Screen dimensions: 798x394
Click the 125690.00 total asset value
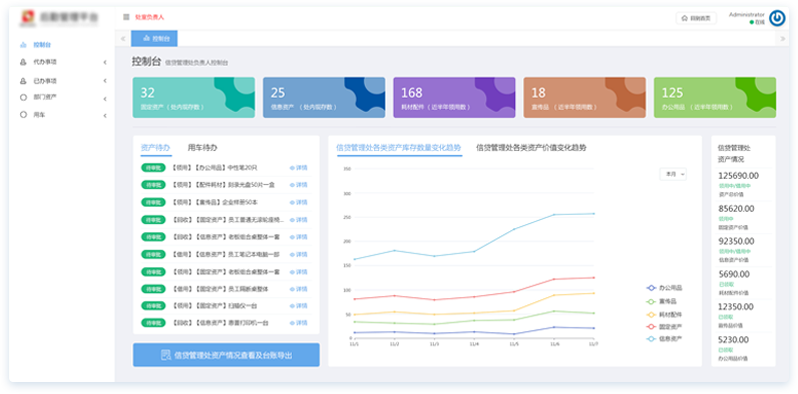738,176
